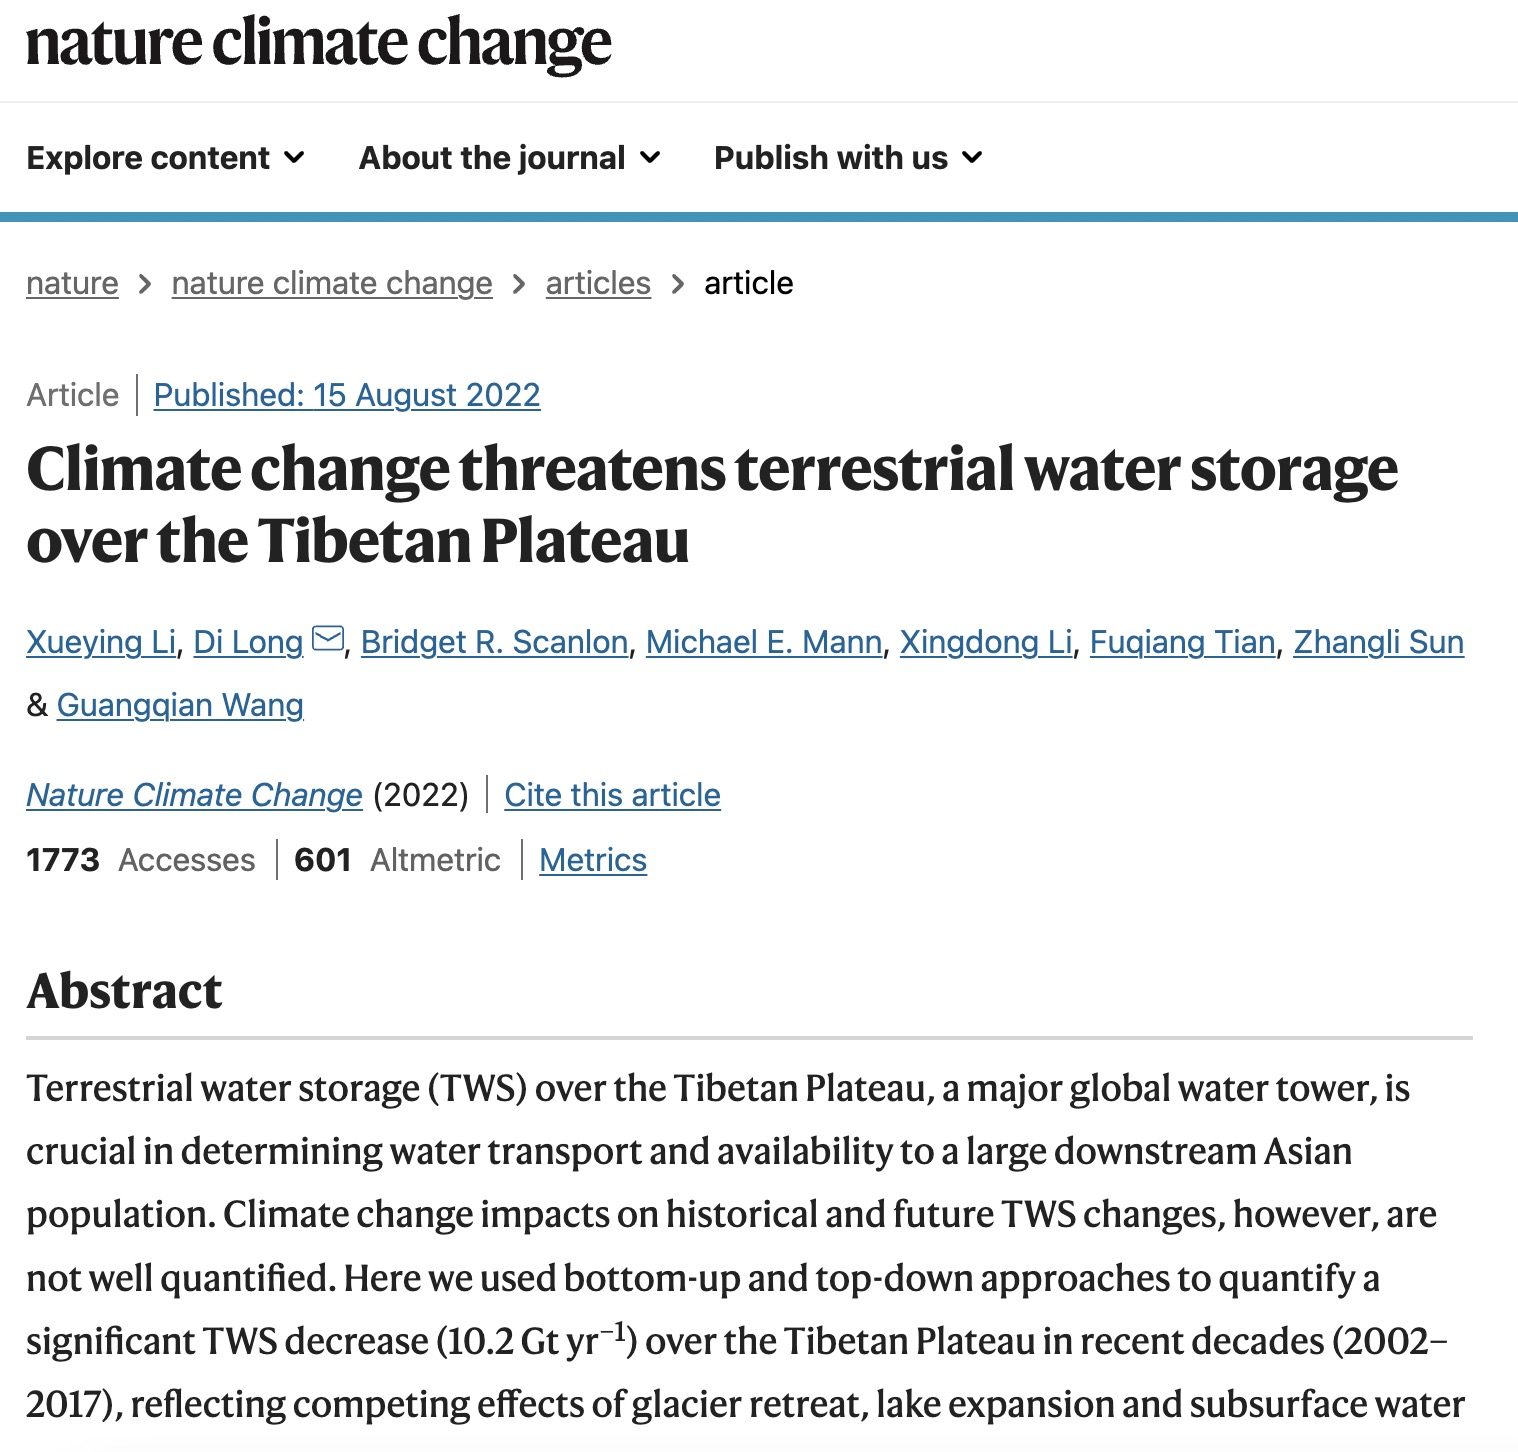Screen dimensions: 1518x1452
Task: Click the chevron next to Explore content
Action: tap(294, 158)
